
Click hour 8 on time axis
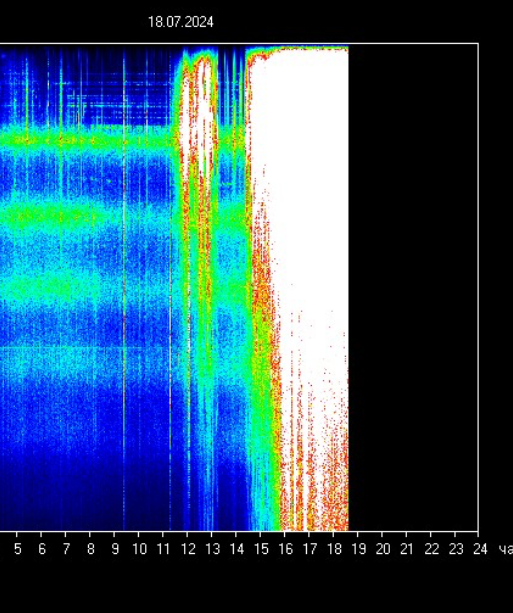91,549
